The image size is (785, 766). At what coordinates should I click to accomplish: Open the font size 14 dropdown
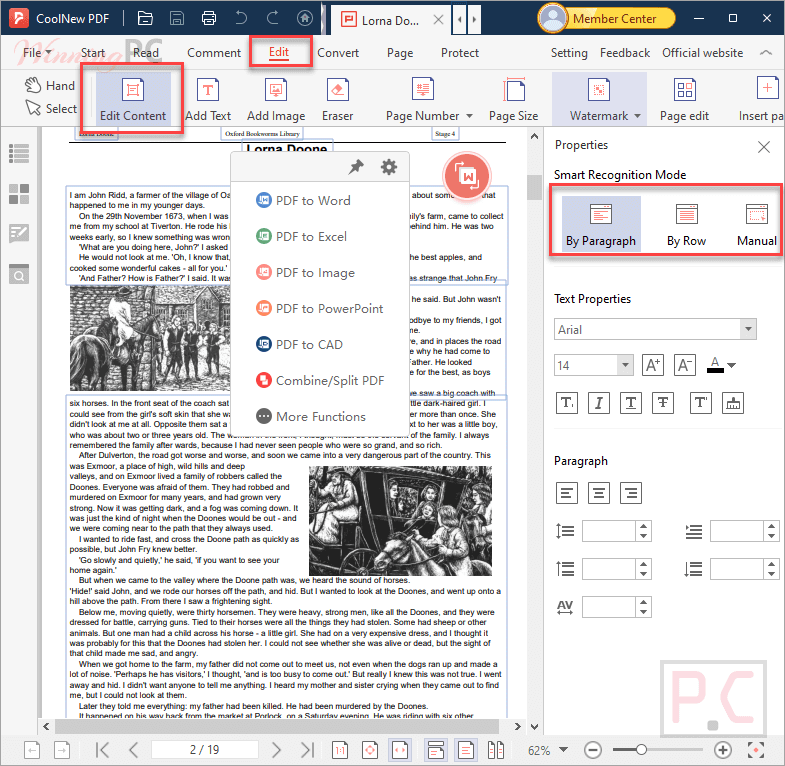click(x=625, y=365)
